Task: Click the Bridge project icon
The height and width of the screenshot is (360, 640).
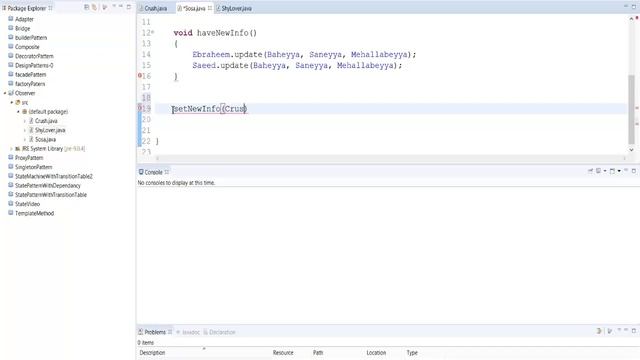Action: click(x=11, y=28)
